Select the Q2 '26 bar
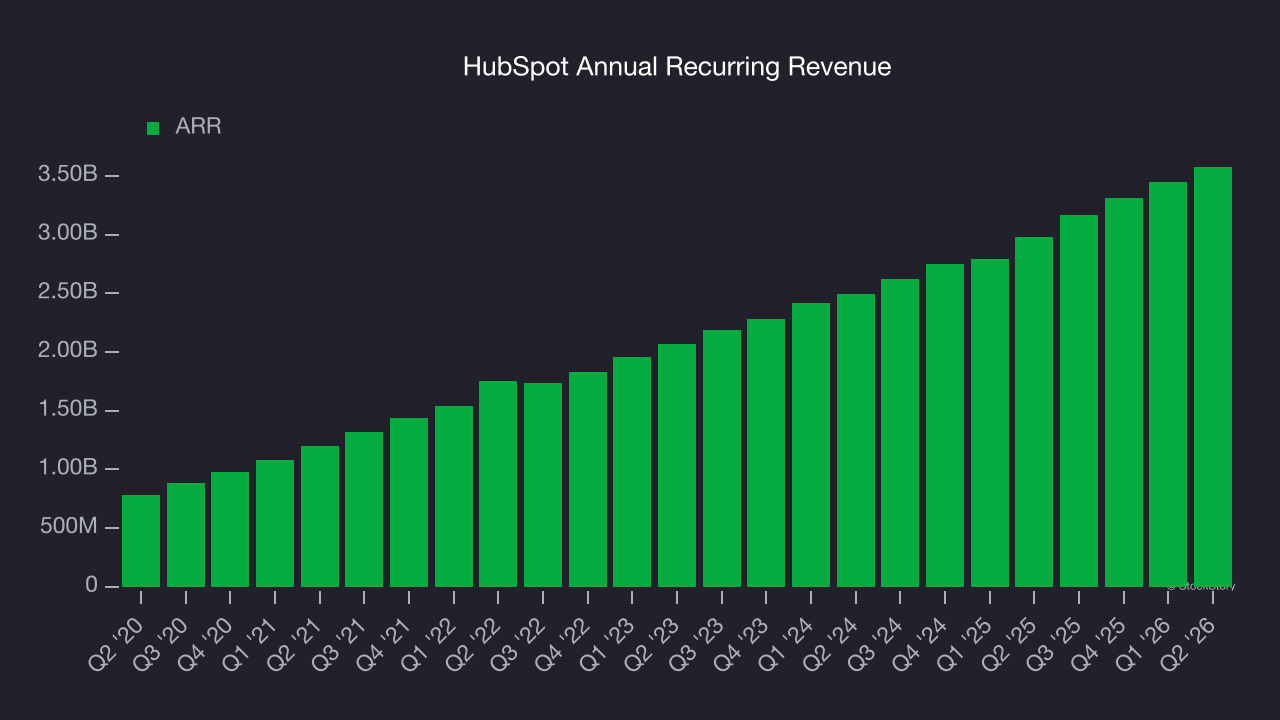 click(x=1213, y=377)
